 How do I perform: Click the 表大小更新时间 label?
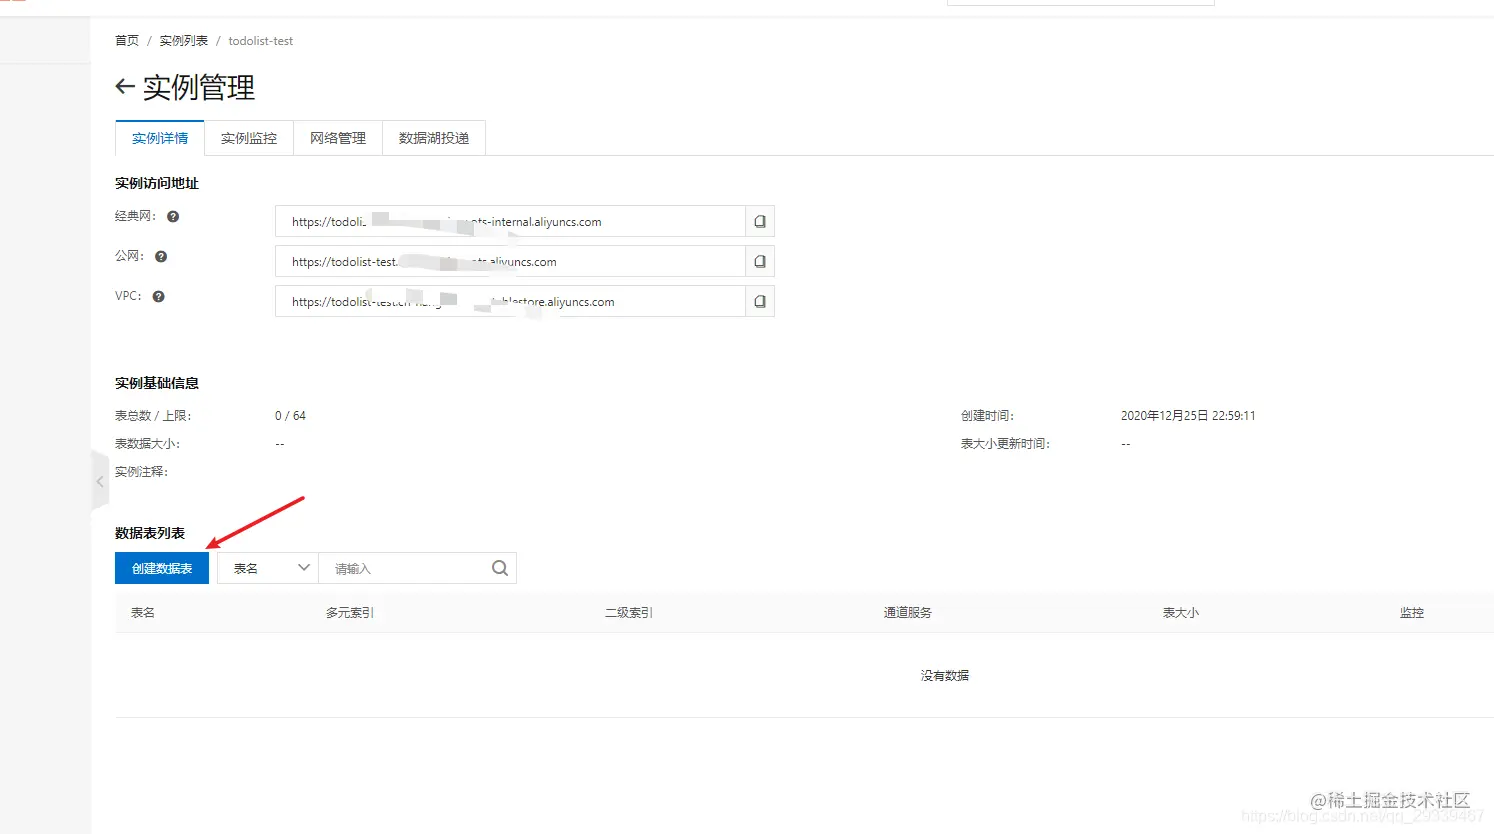pos(1005,443)
